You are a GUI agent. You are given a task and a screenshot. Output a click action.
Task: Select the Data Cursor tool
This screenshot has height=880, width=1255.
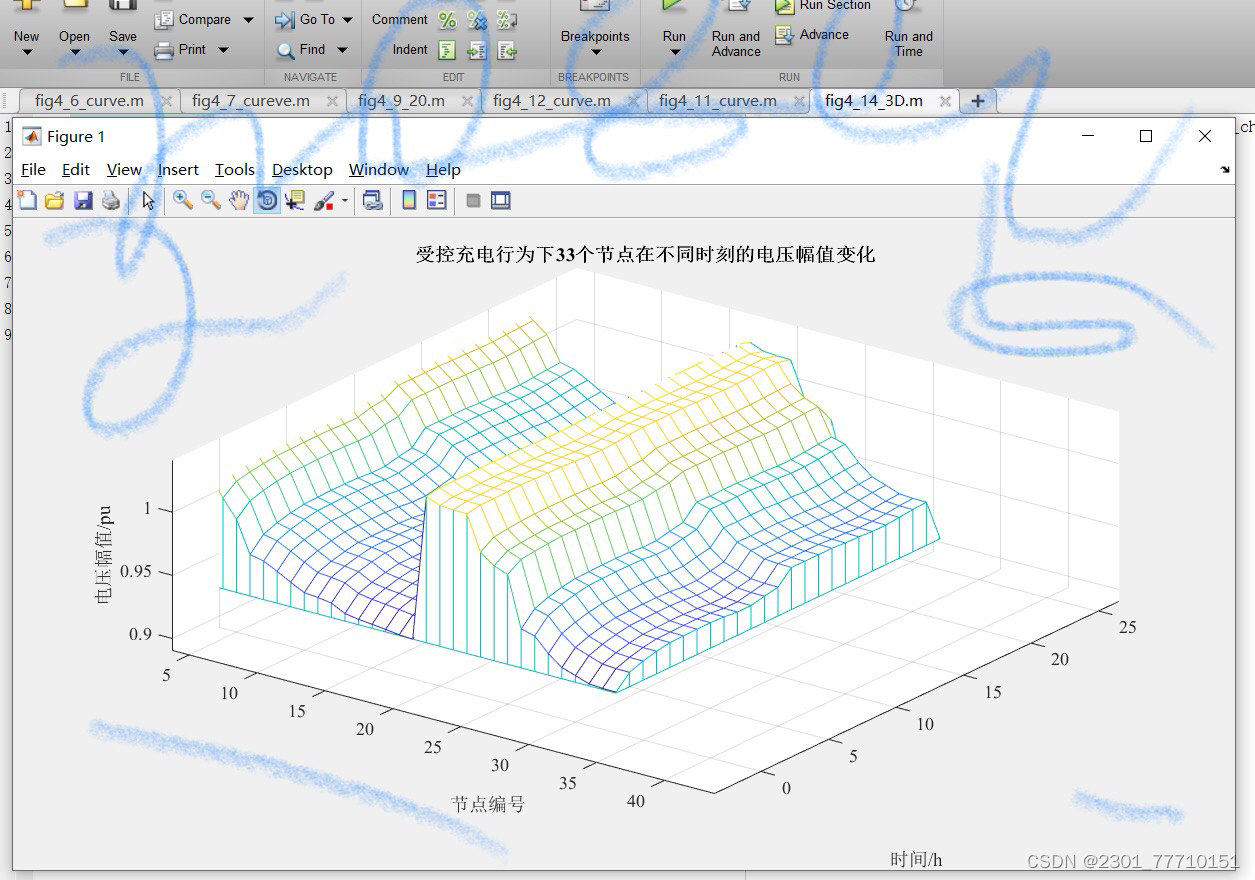click(295, 201)
